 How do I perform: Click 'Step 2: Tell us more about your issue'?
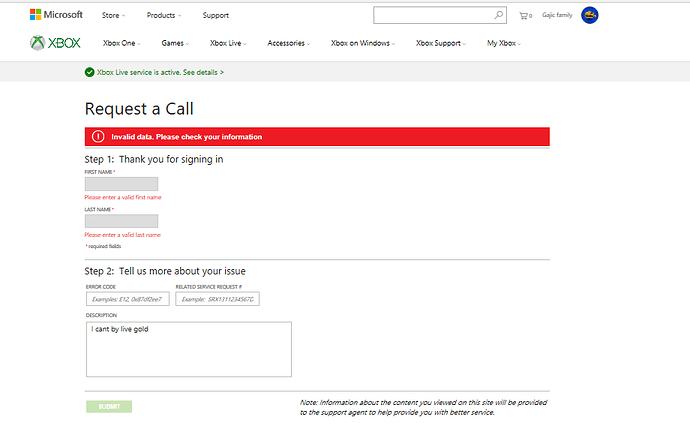point(165,271)
